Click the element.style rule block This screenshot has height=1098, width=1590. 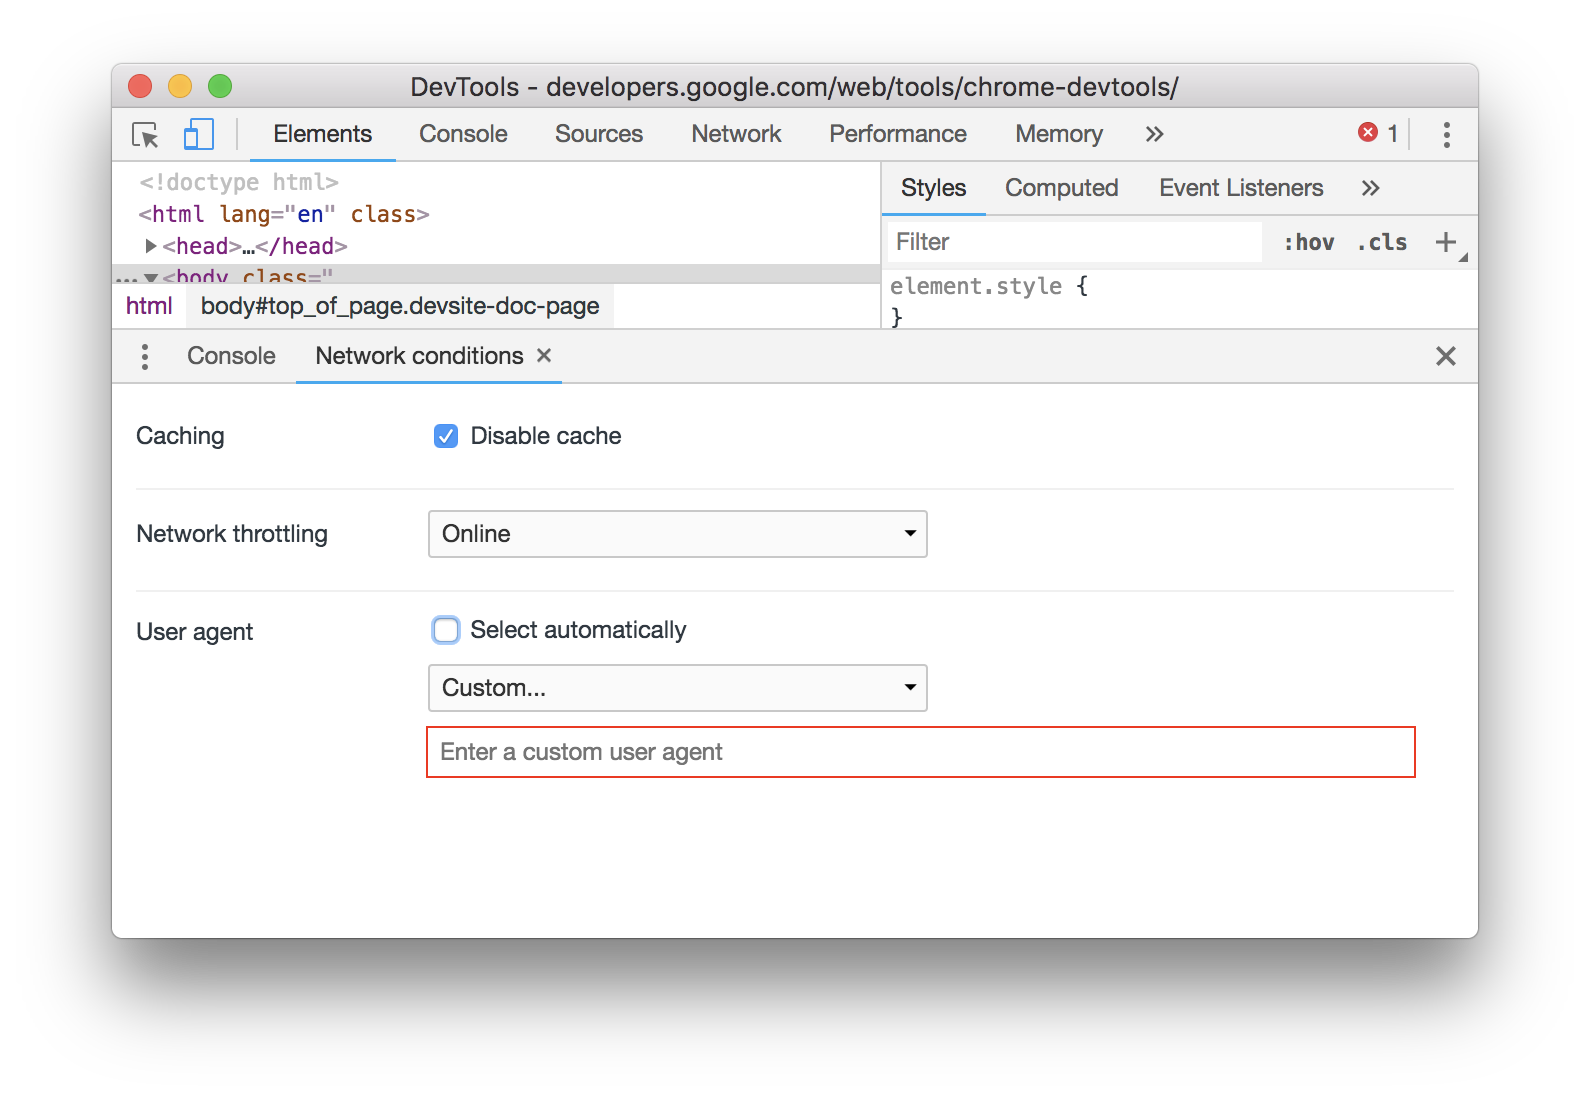(989, 300)
